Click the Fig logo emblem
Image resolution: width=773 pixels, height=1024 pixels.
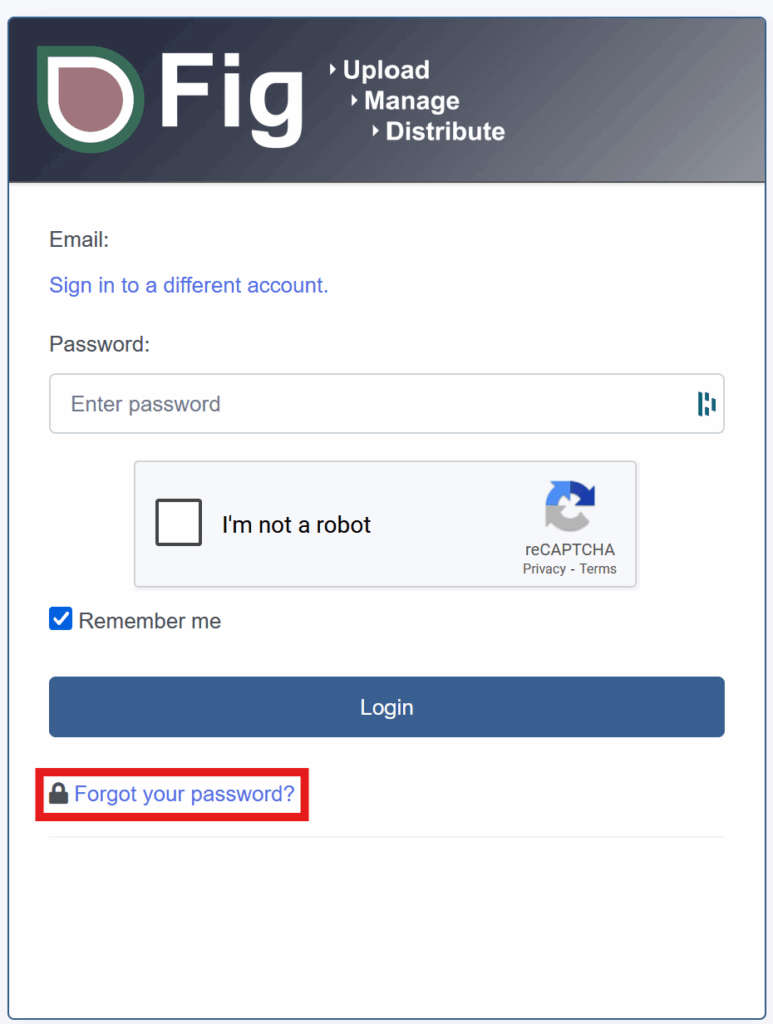tap(90, 99)
